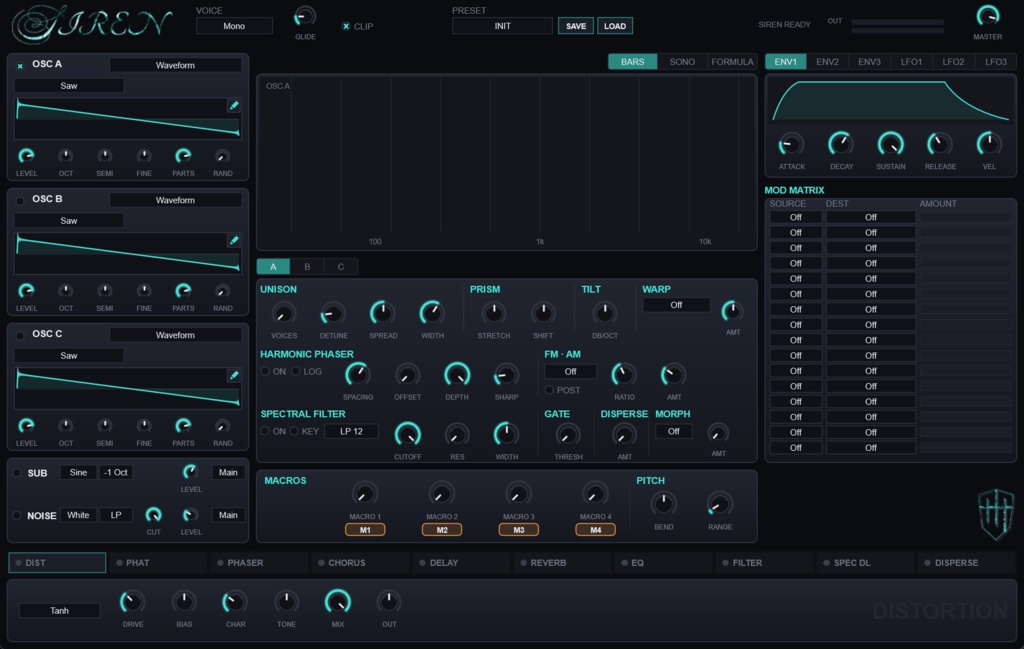Open the OSC C waveform pencil editor

(234, 375)
